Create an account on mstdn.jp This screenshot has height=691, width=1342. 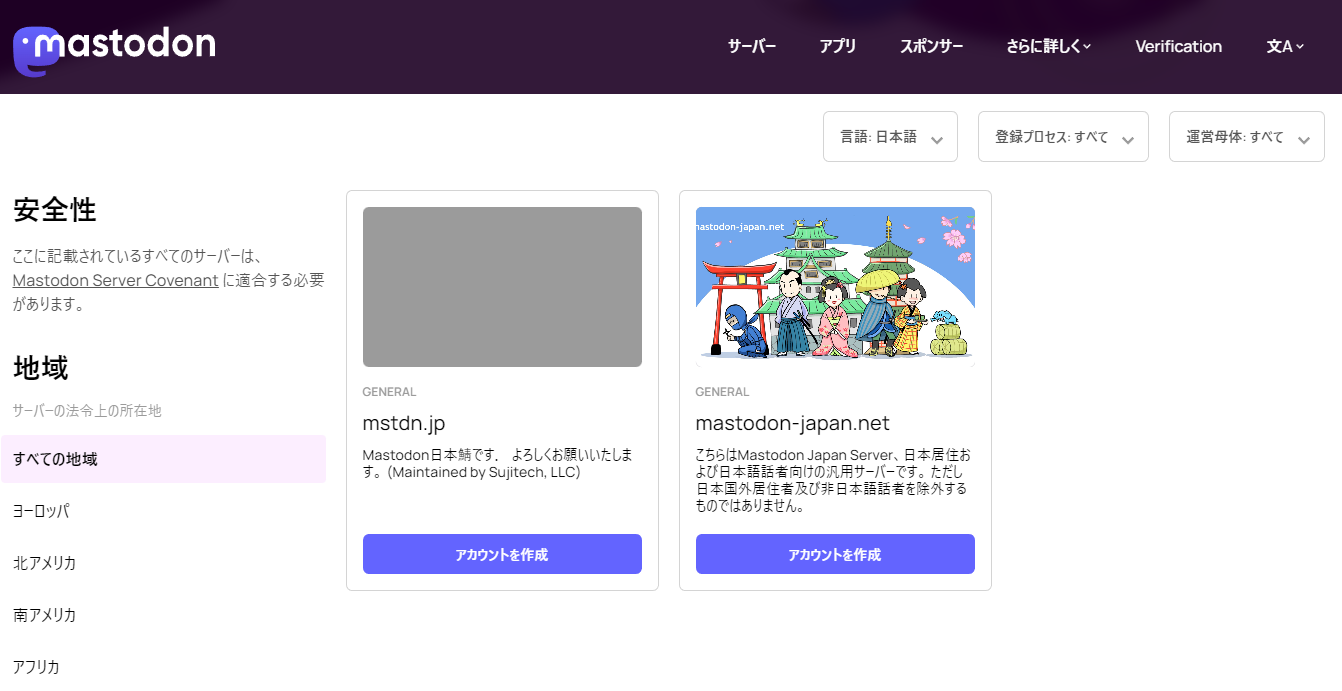pyautogui.click(x=502, y=554)
